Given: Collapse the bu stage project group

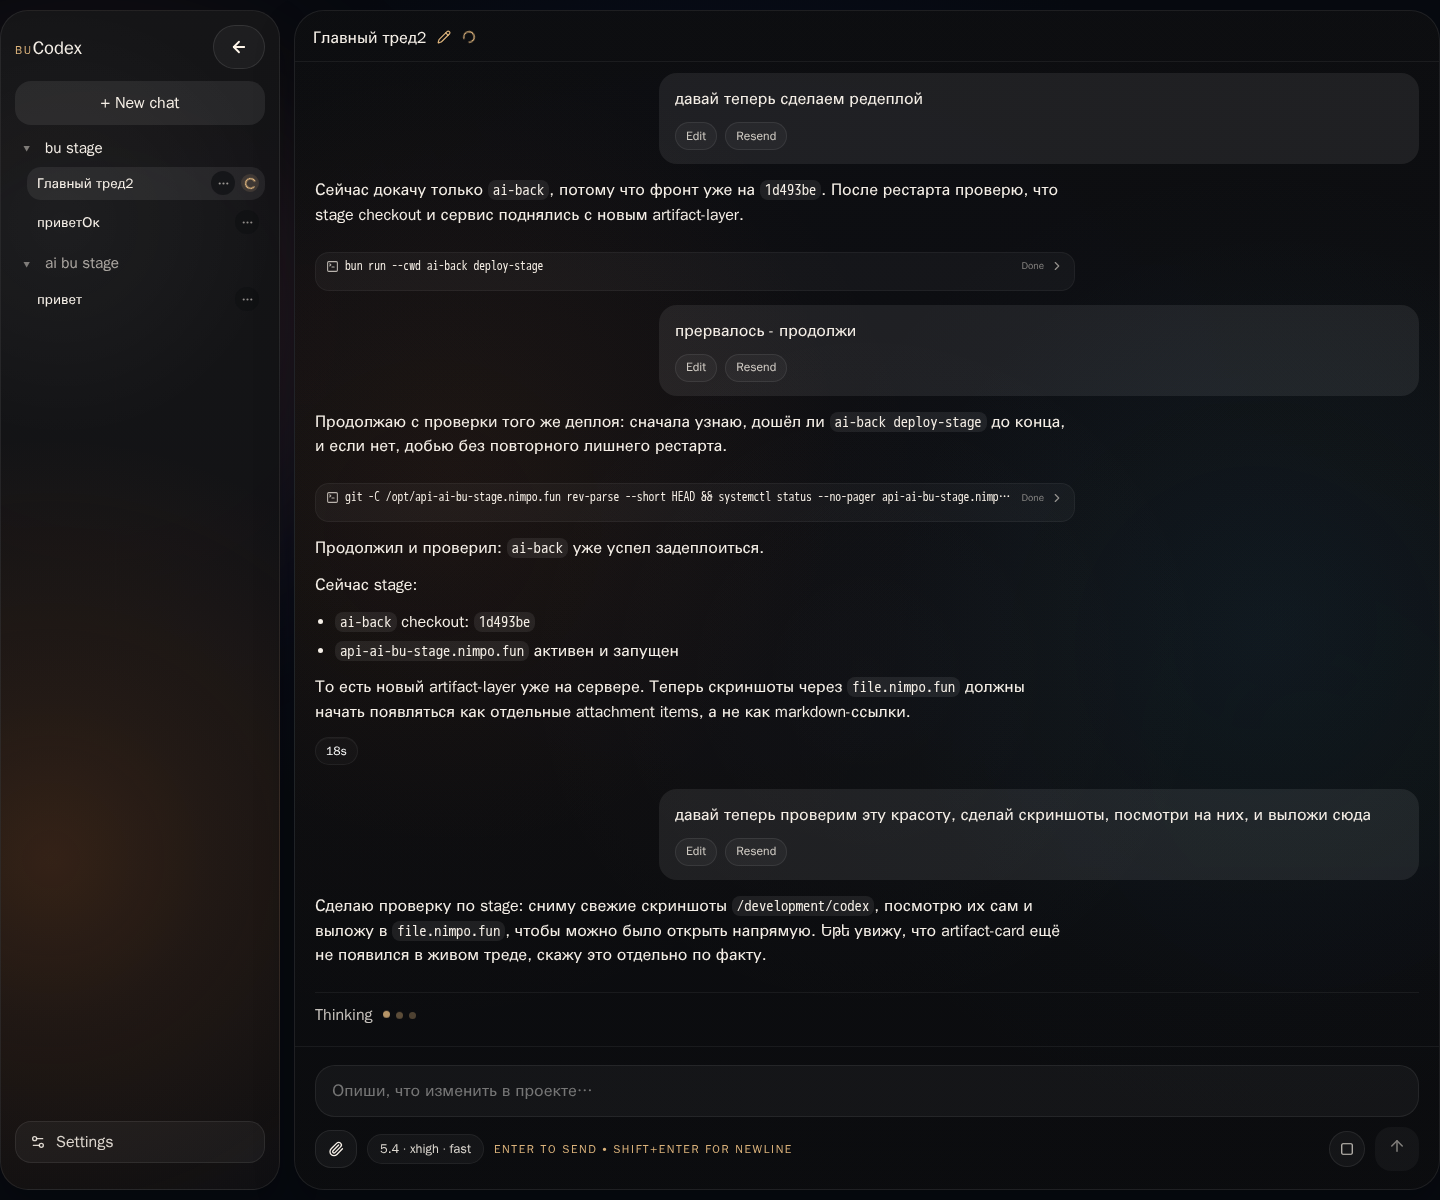Looking at the screenshot, I should point(27,149).
